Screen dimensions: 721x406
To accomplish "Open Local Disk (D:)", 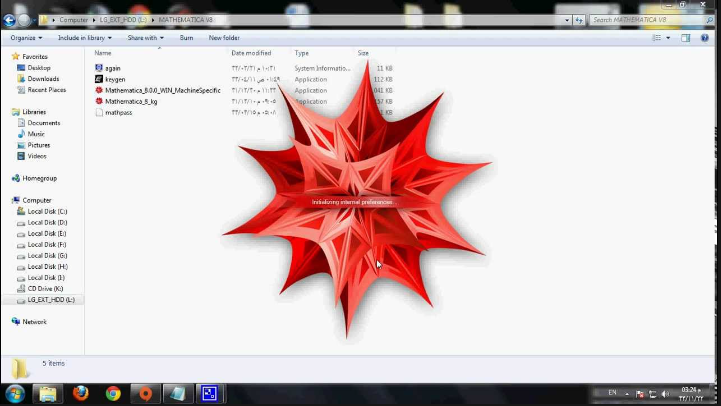I will coord(47,223).
